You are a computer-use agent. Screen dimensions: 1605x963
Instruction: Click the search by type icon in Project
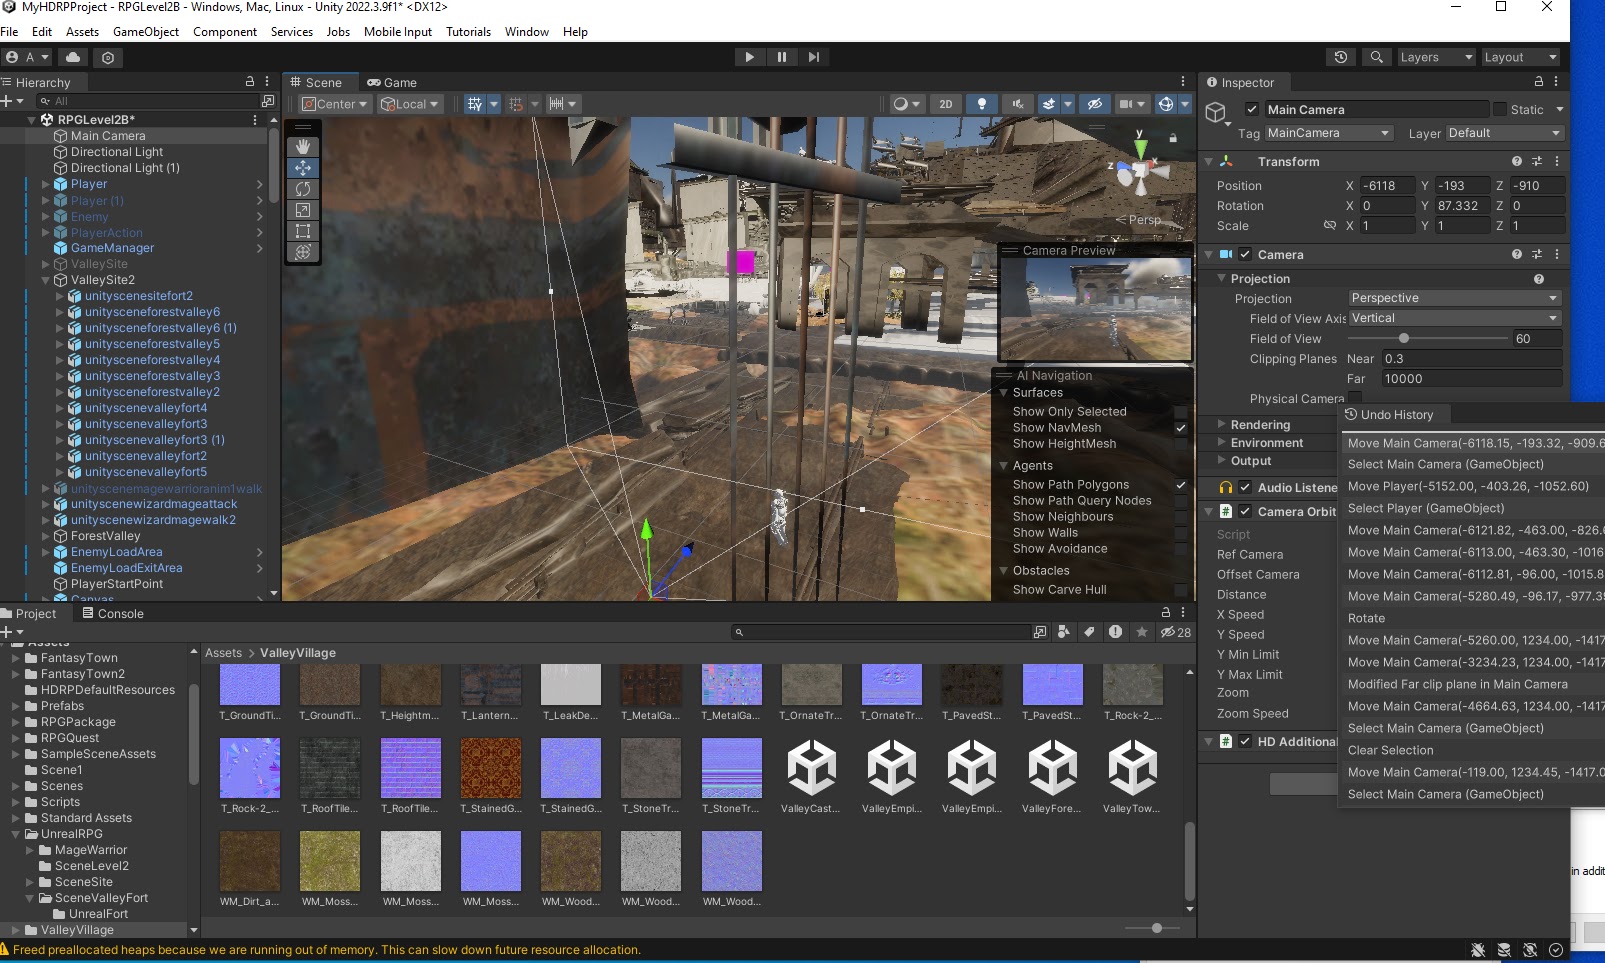(1063, 632)
